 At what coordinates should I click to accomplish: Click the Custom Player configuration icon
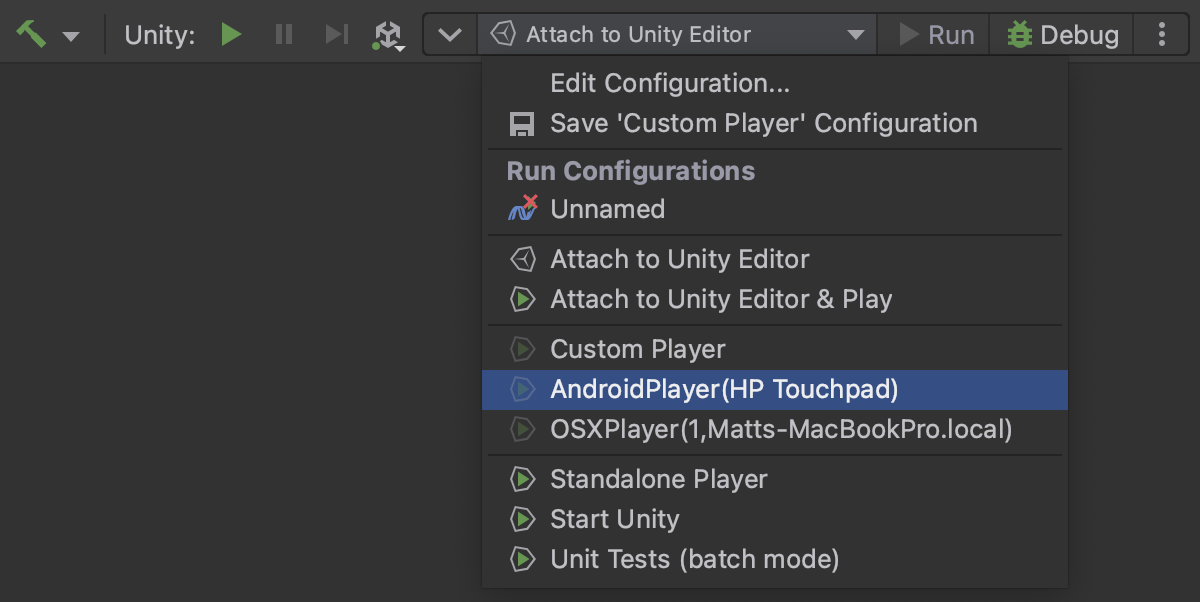pos(522,349)
